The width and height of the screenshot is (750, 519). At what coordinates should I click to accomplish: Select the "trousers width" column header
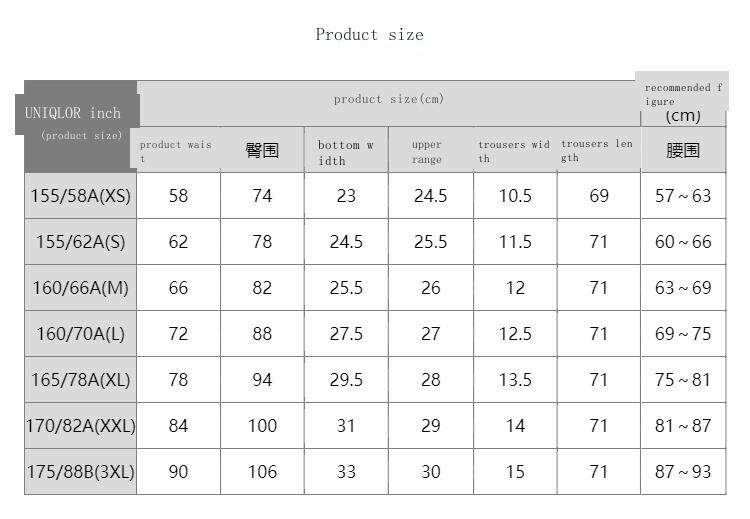coord(514,151)
